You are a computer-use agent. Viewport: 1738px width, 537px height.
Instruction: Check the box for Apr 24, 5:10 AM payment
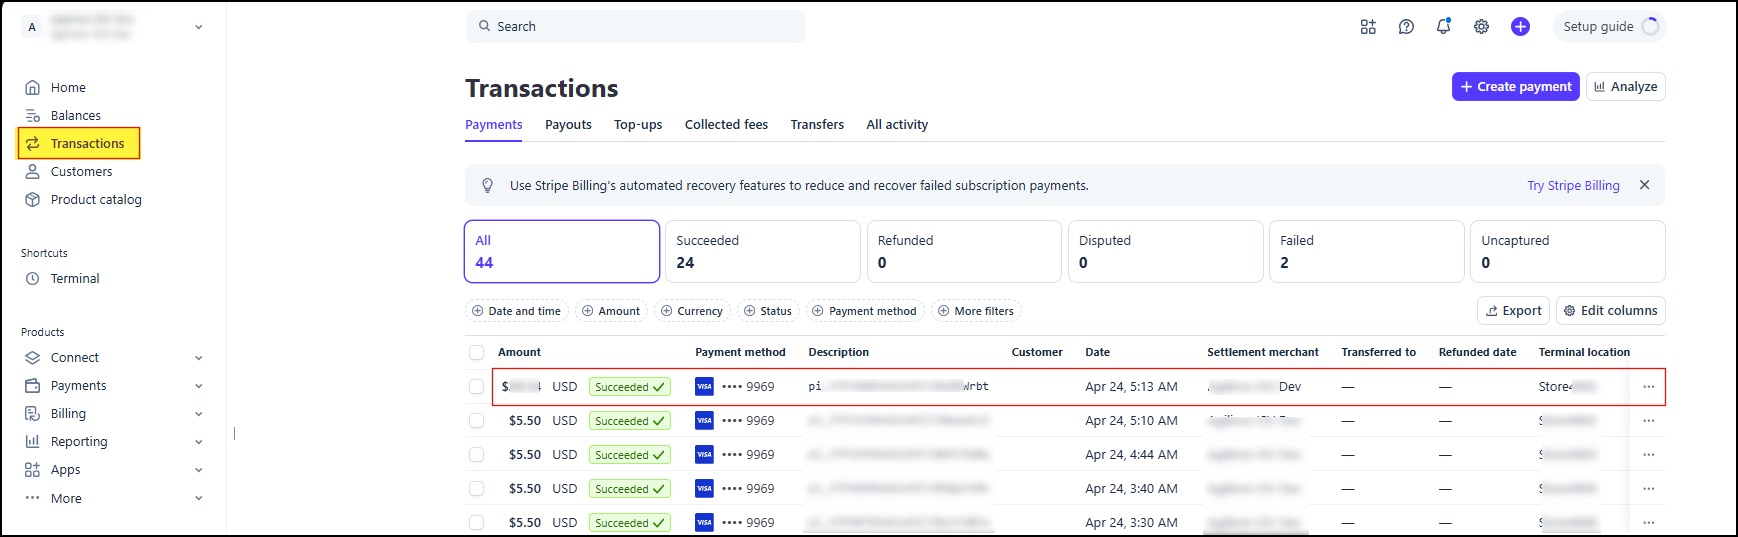point(476,420)
